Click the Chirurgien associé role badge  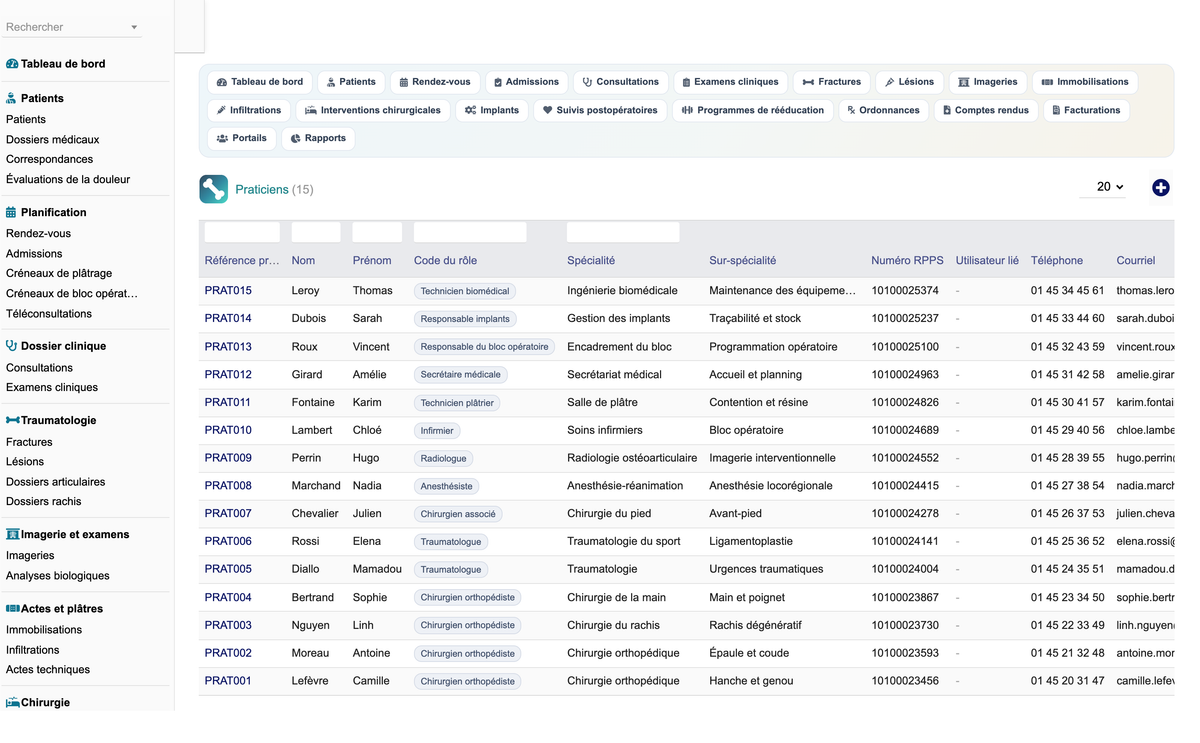pyautogui.click(x=457, y=514)
